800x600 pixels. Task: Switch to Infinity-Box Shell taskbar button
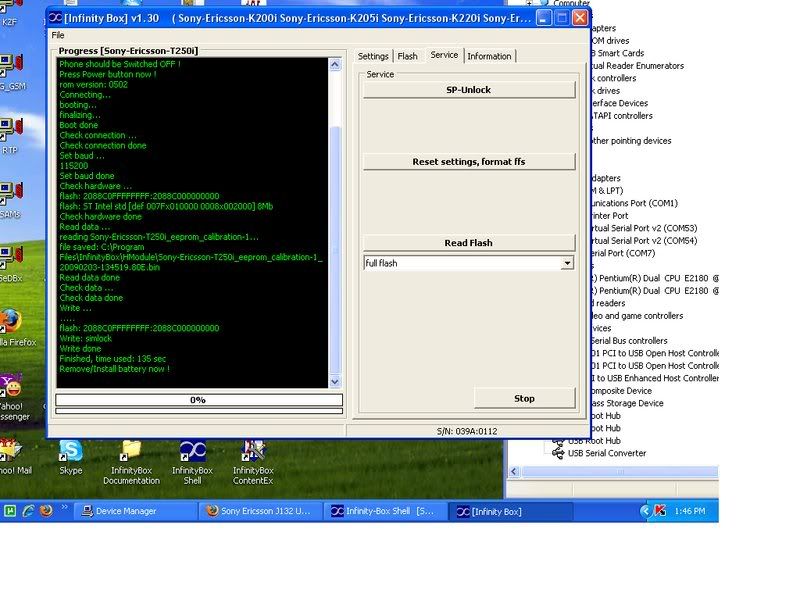point(387,511)
